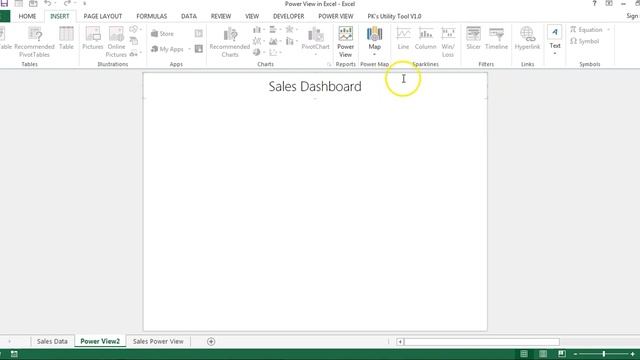Open the pie chart dropdown
Image resolution: width=640 pixels, height=360 pixels.
click(x=259, y=52)
